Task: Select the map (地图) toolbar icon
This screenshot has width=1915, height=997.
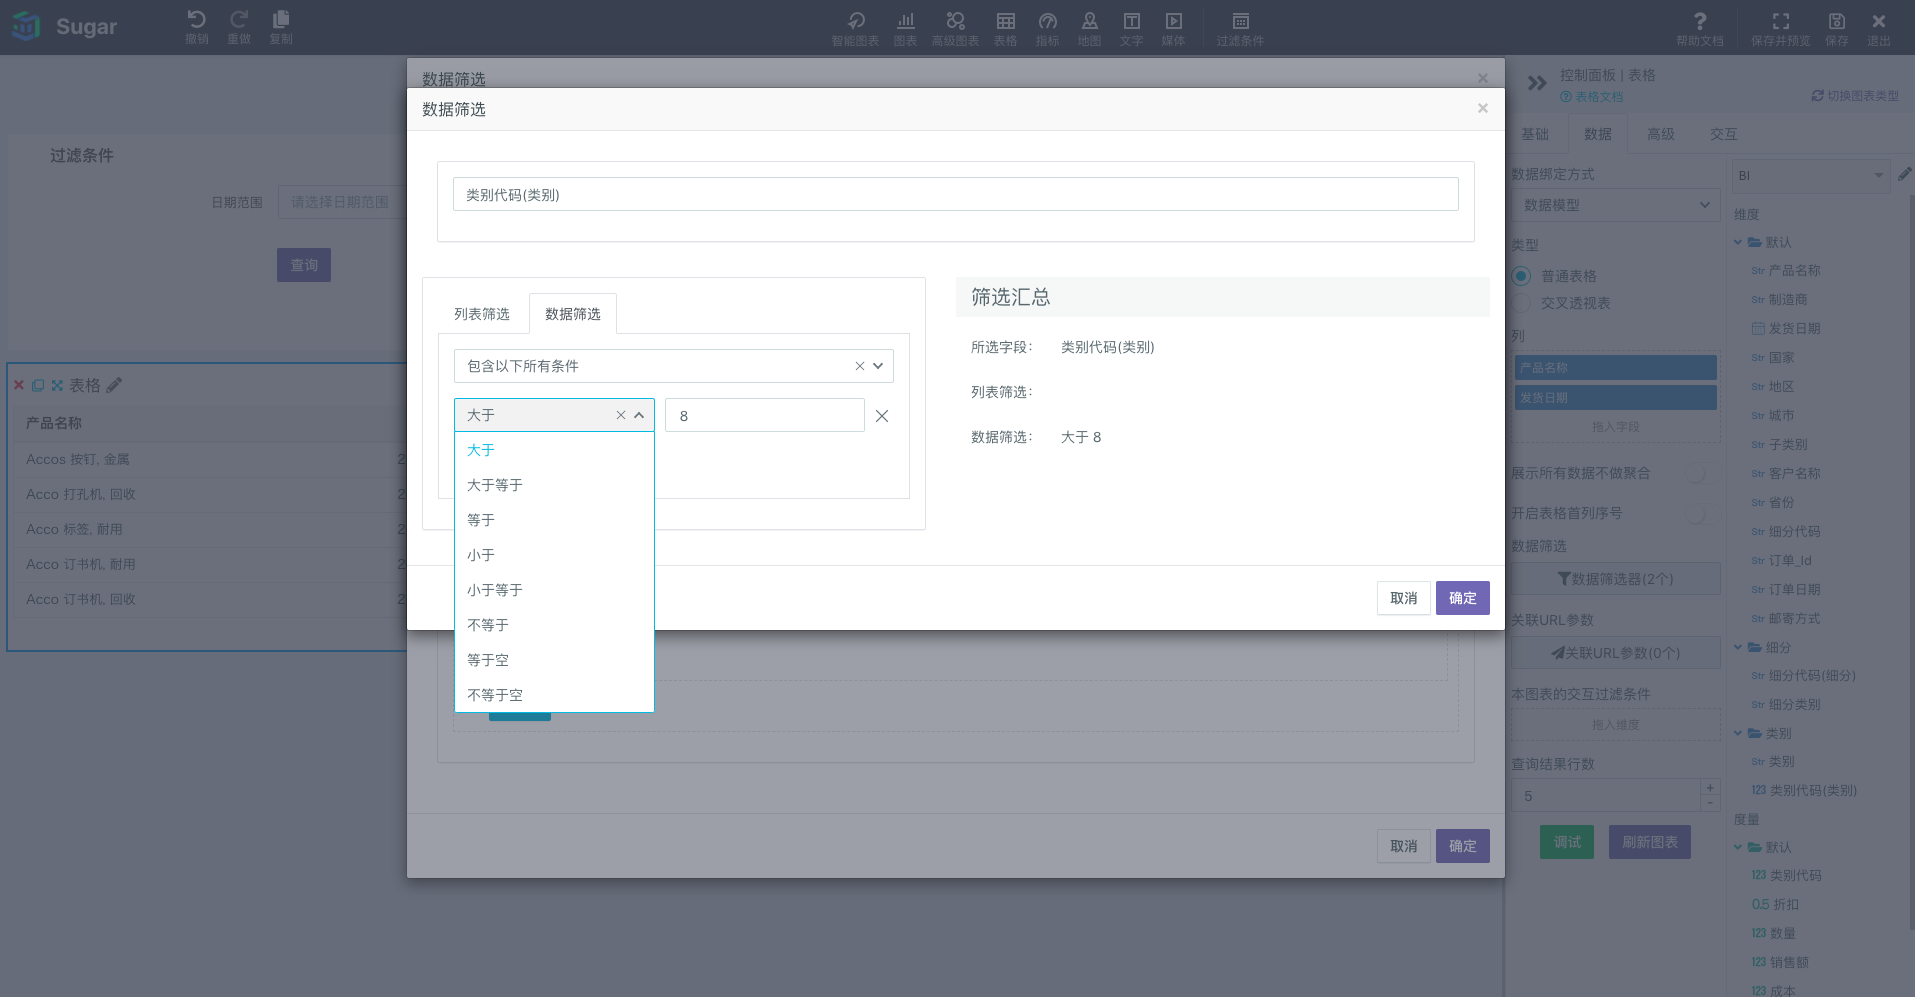Action: tap(1089, 29)
